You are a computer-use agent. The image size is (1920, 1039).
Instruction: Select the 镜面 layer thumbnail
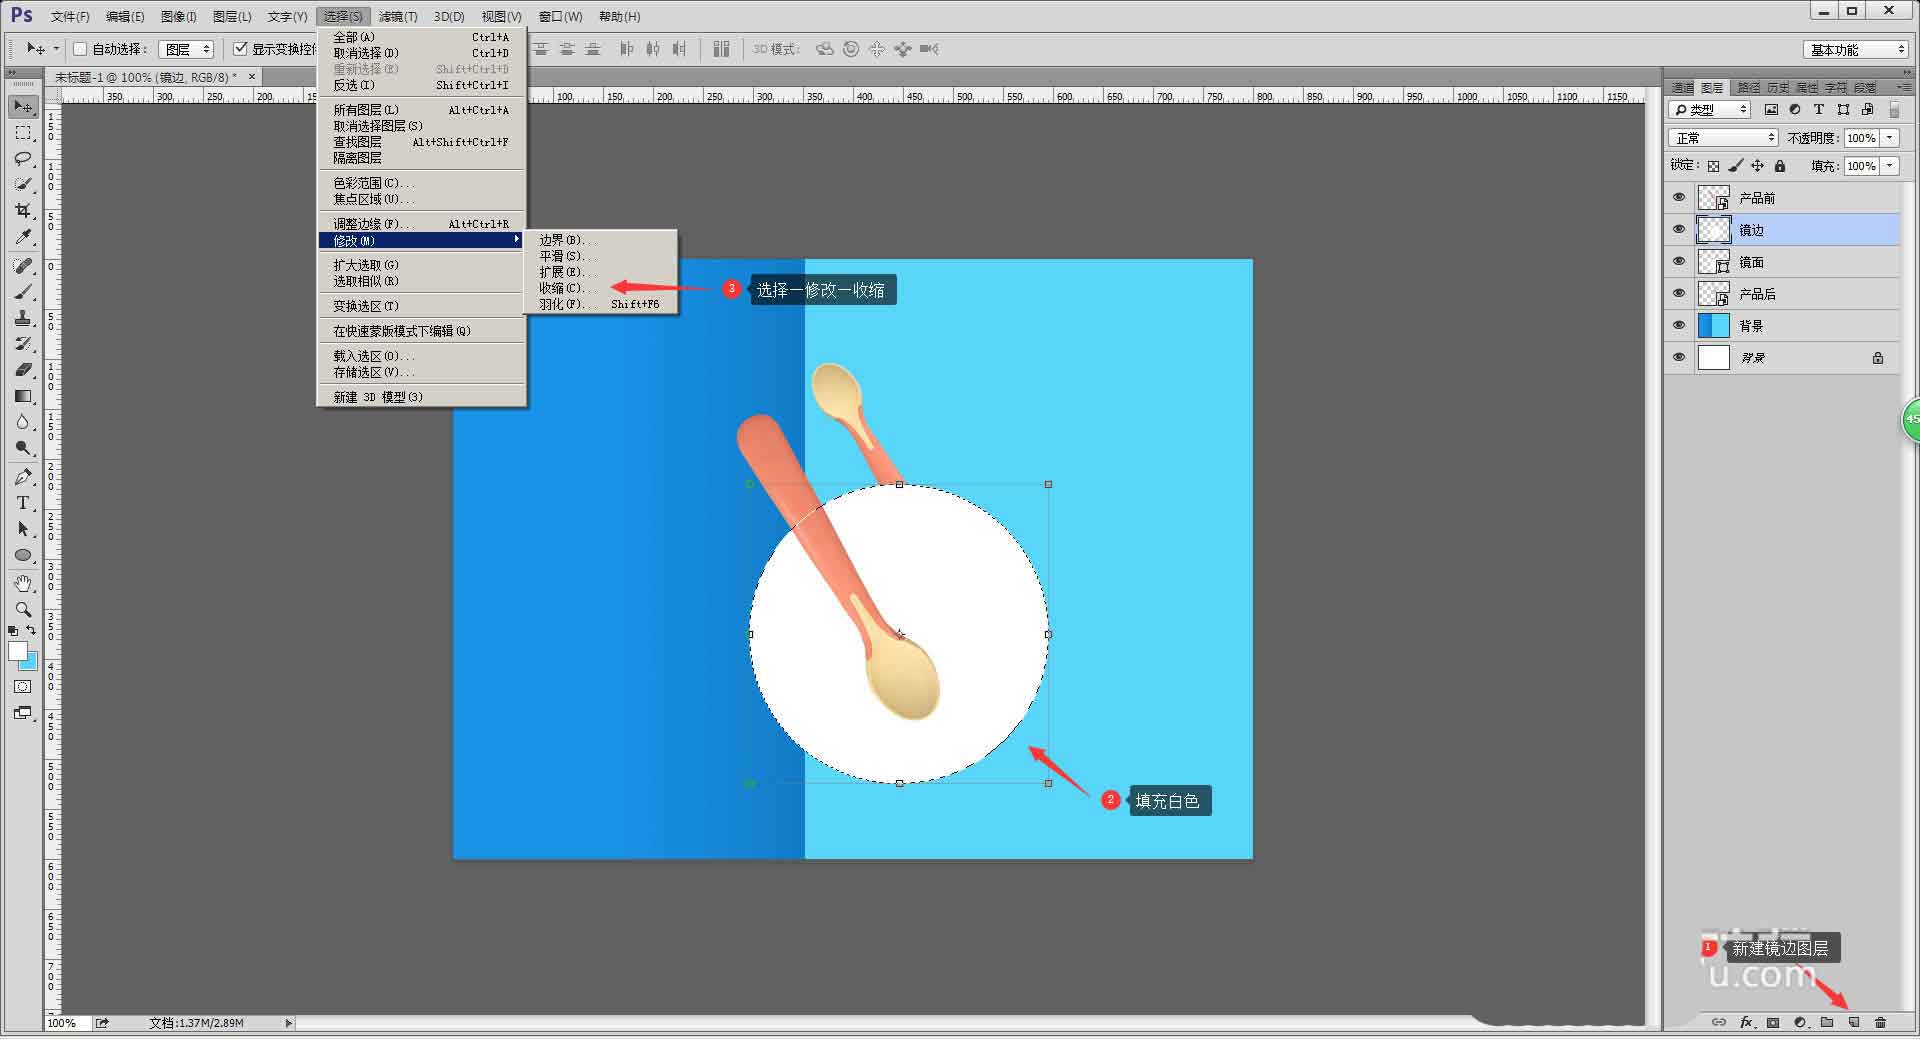click(x=1714, y=262)
